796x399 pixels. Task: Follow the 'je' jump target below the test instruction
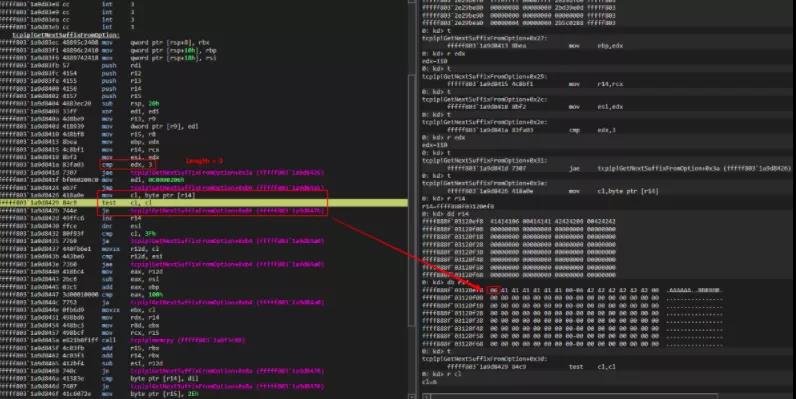click(227, 211)
